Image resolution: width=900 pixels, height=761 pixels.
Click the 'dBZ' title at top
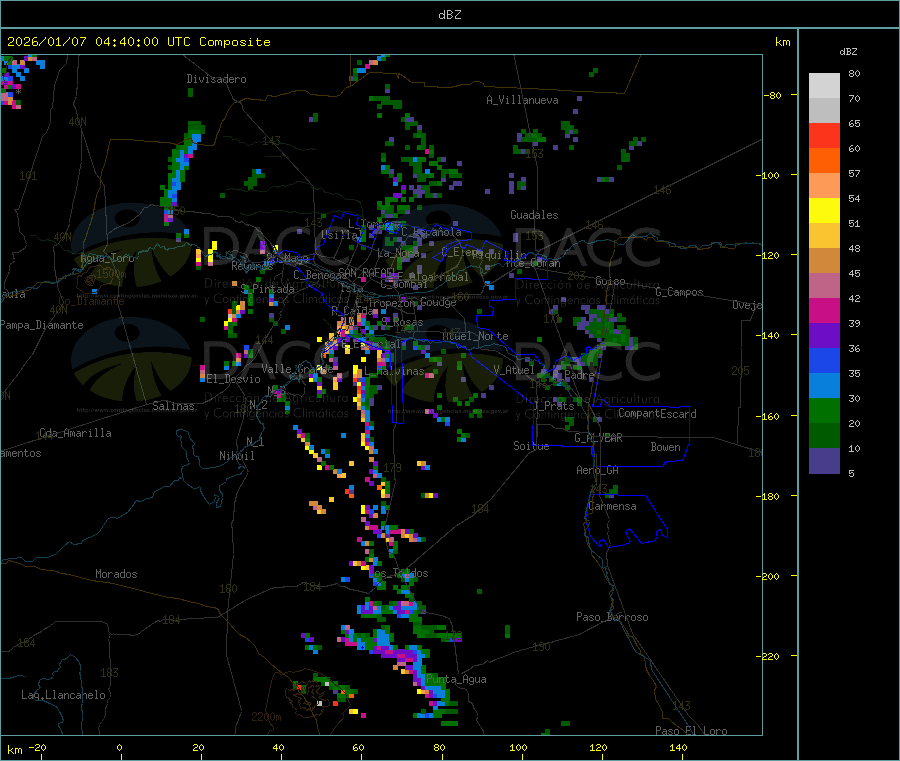click(449, 15)
